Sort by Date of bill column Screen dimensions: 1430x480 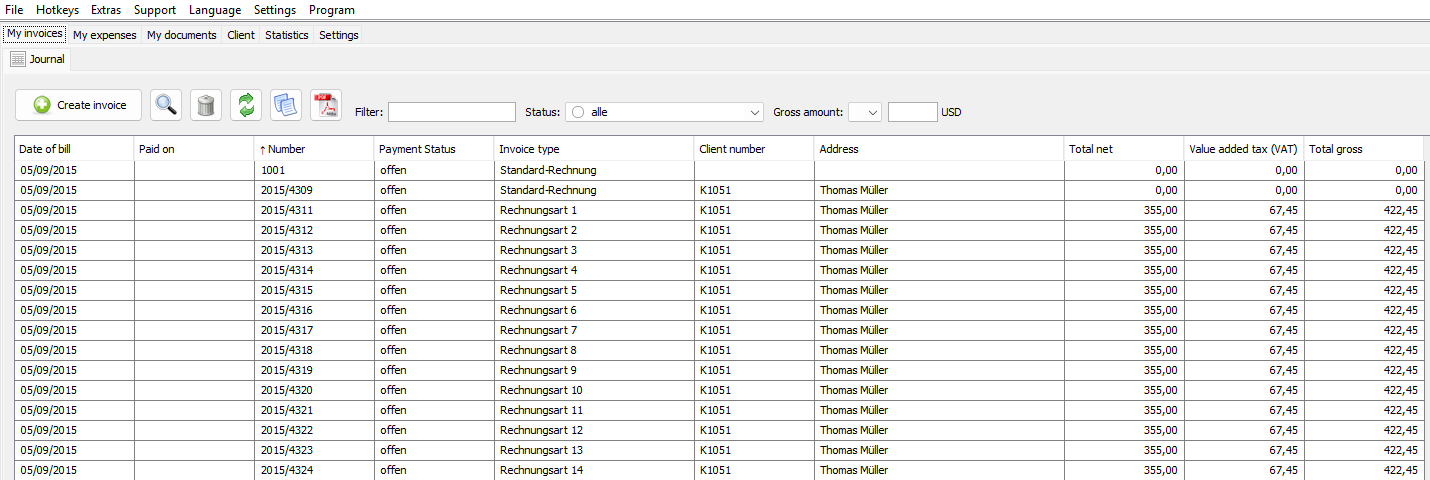[x=74, y=149]
